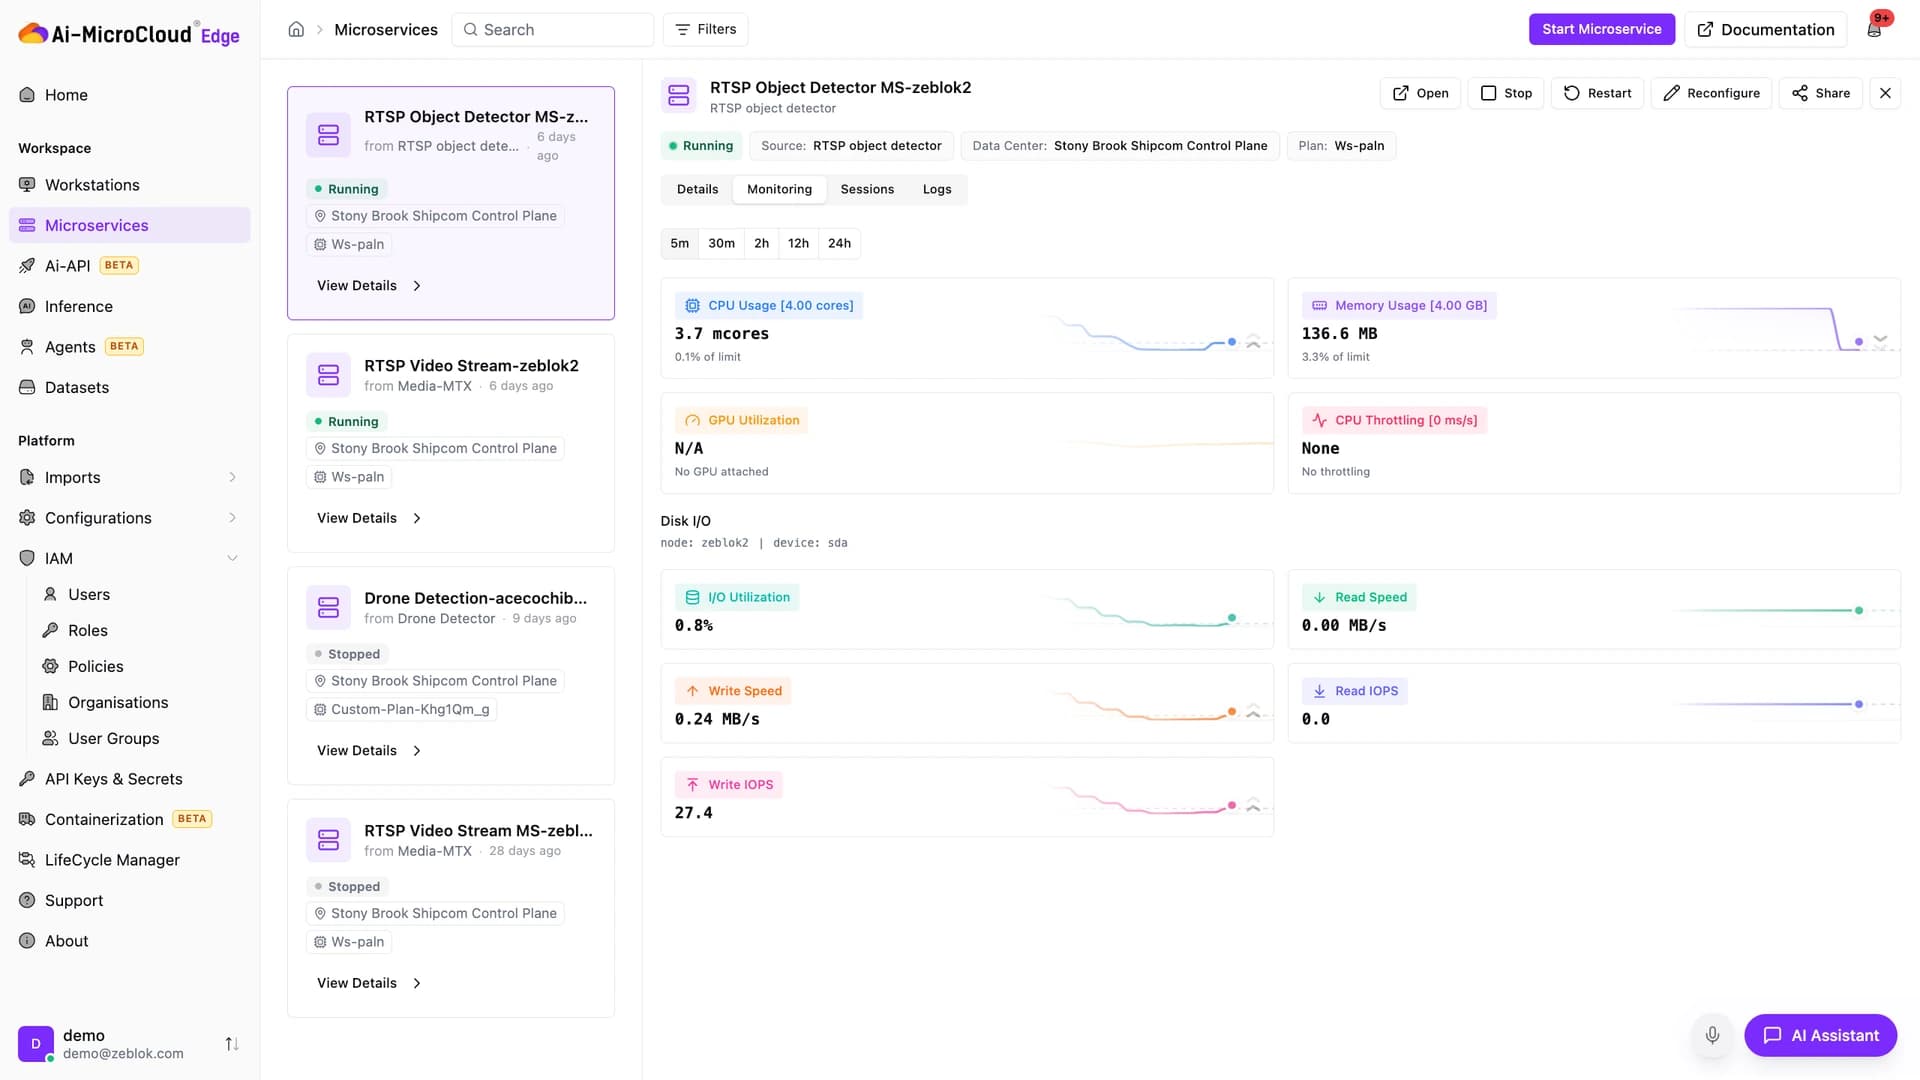The width and height of the screenshot is (1920, 1080).
Task: Switch to the Sessions tab
Action: pos(867,189)
